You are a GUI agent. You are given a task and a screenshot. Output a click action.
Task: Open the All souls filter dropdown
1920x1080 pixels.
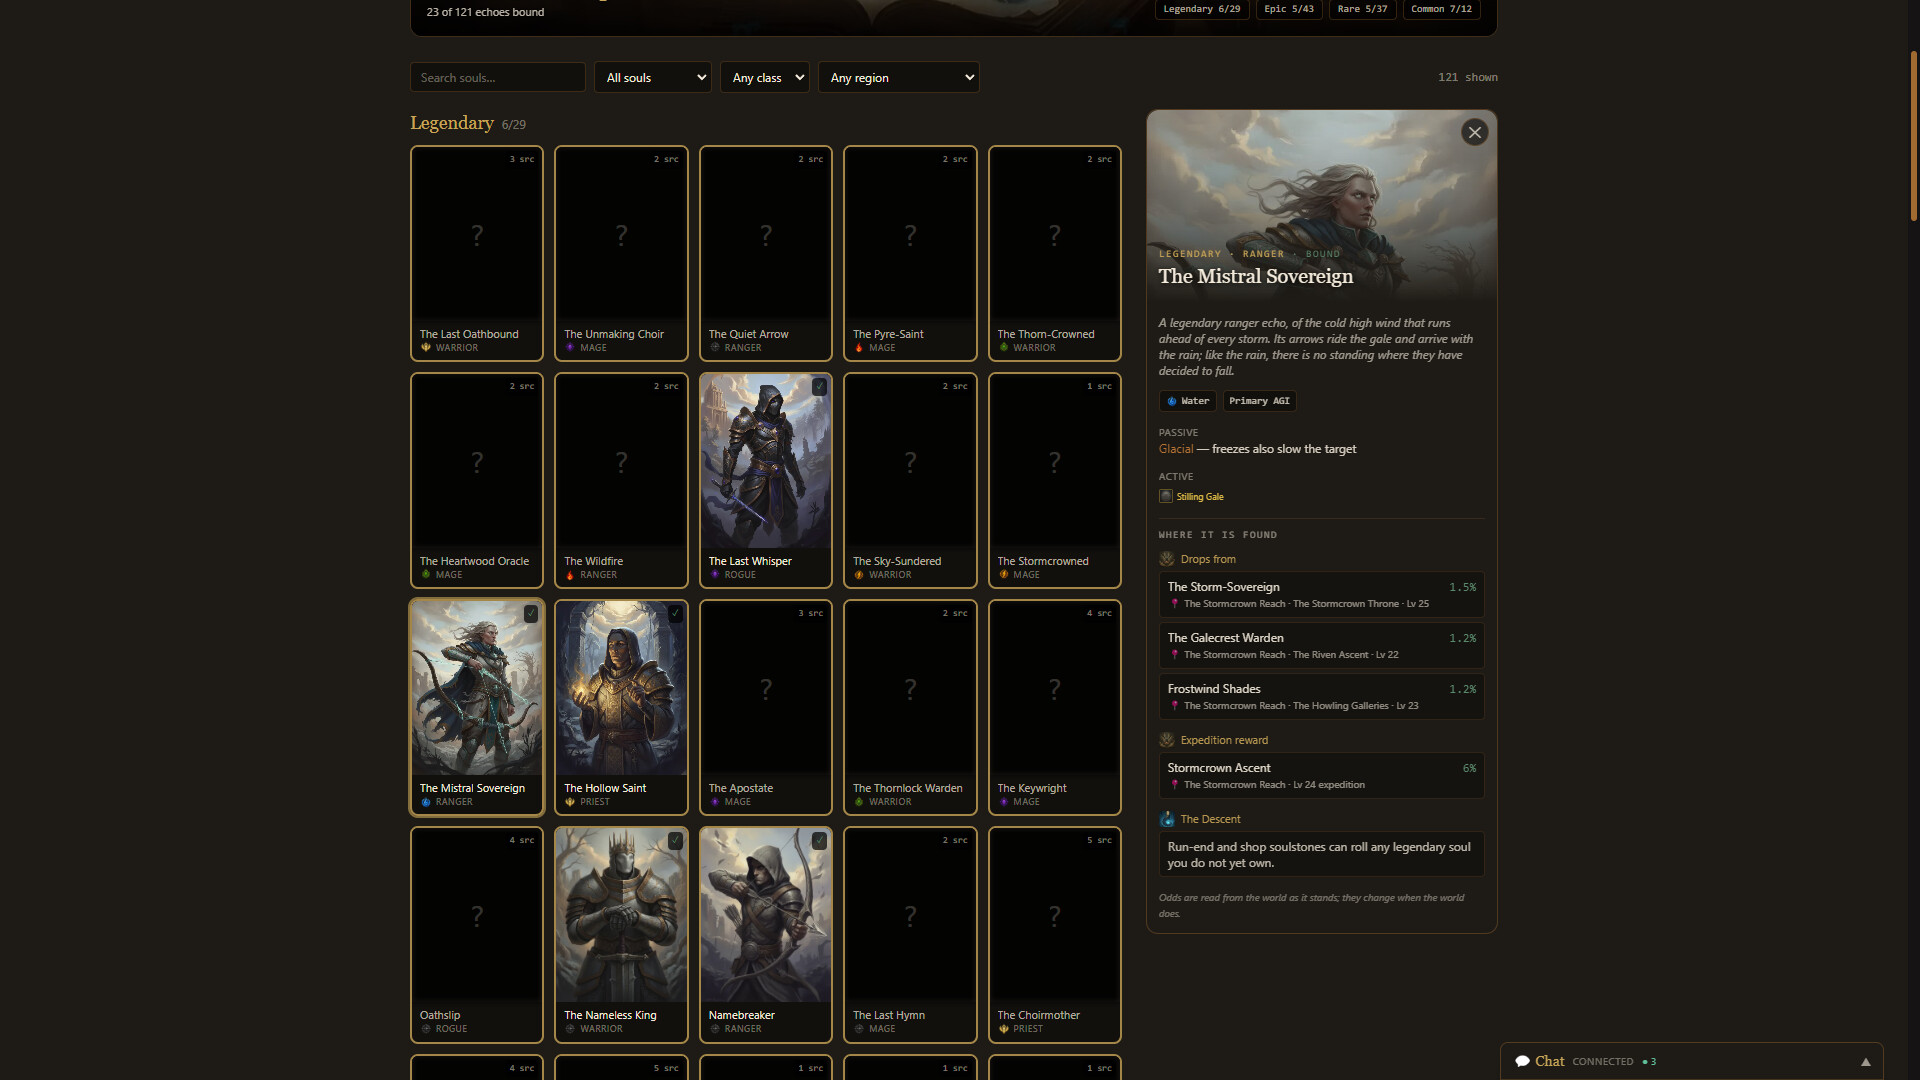[653, 77]
